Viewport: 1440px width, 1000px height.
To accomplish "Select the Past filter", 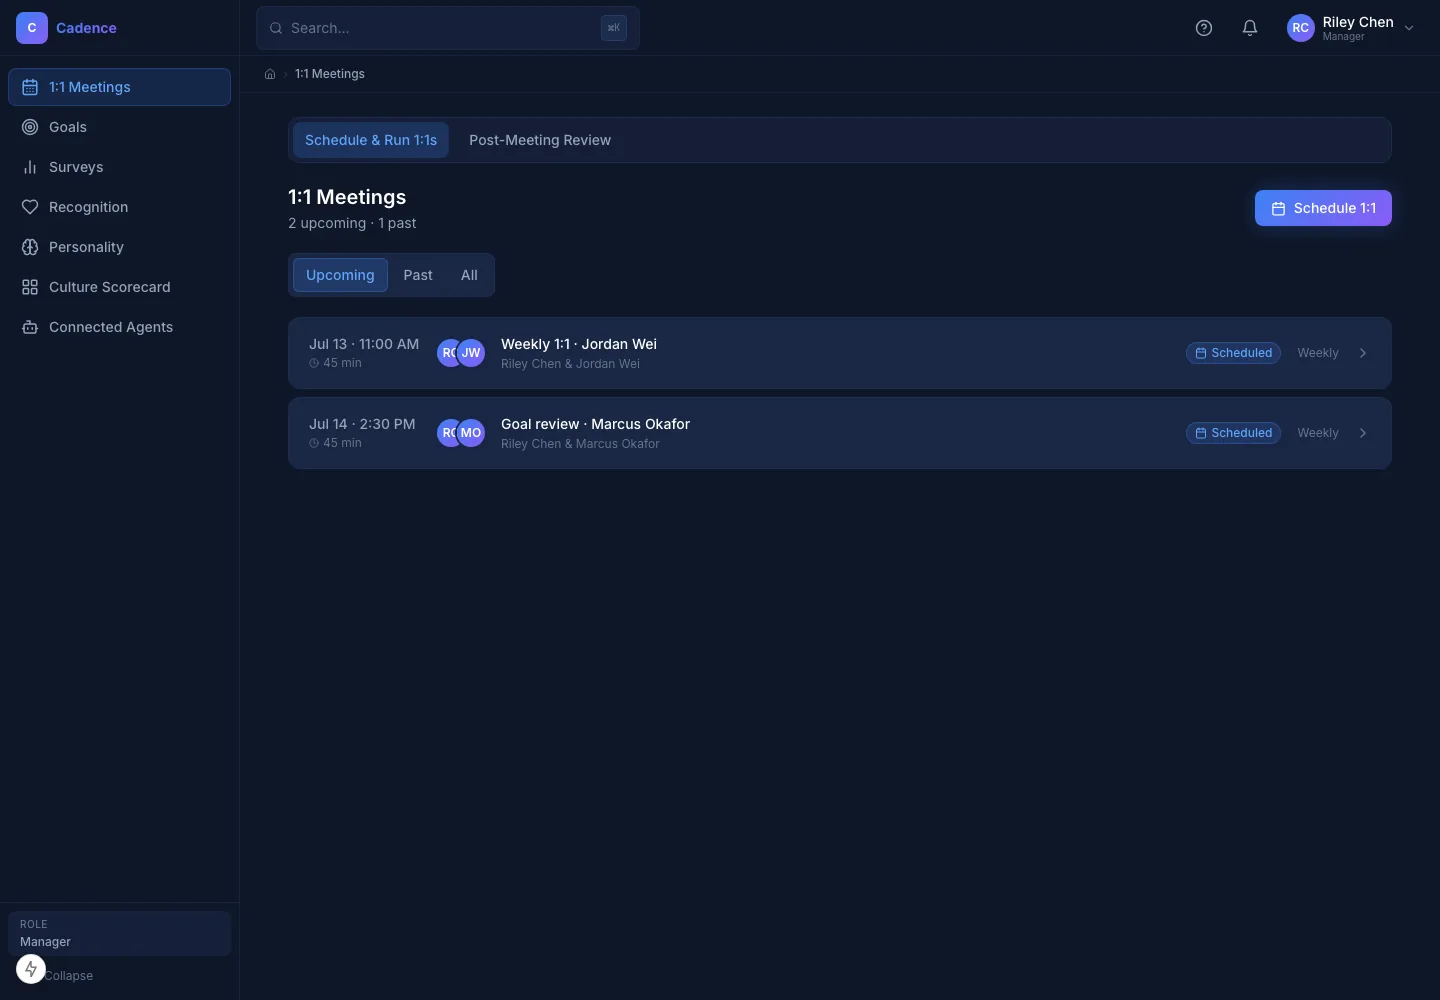I will coord(418,275).
